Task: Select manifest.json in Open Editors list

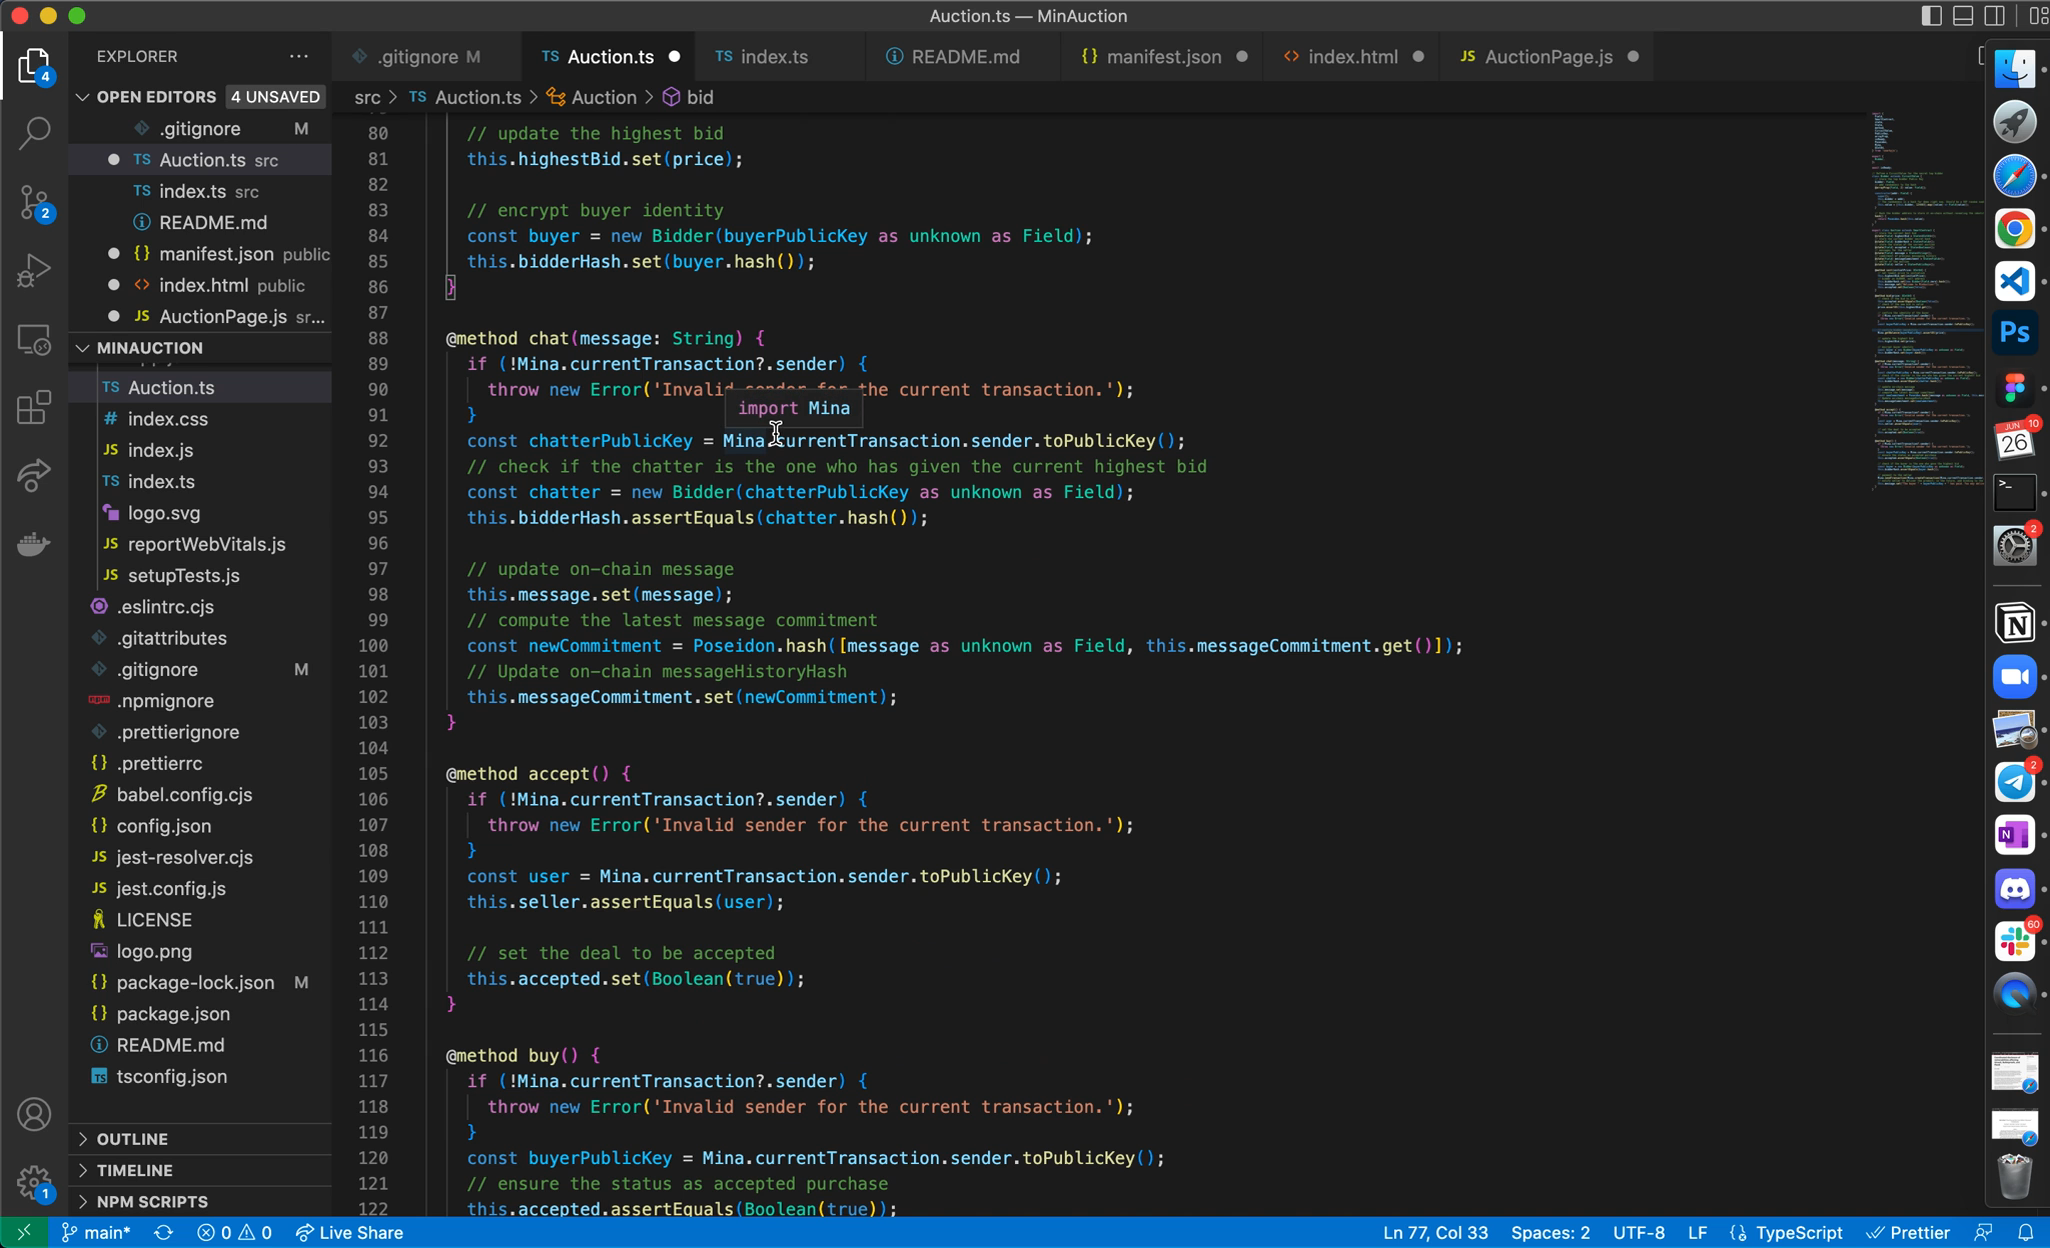Action: 215,254
